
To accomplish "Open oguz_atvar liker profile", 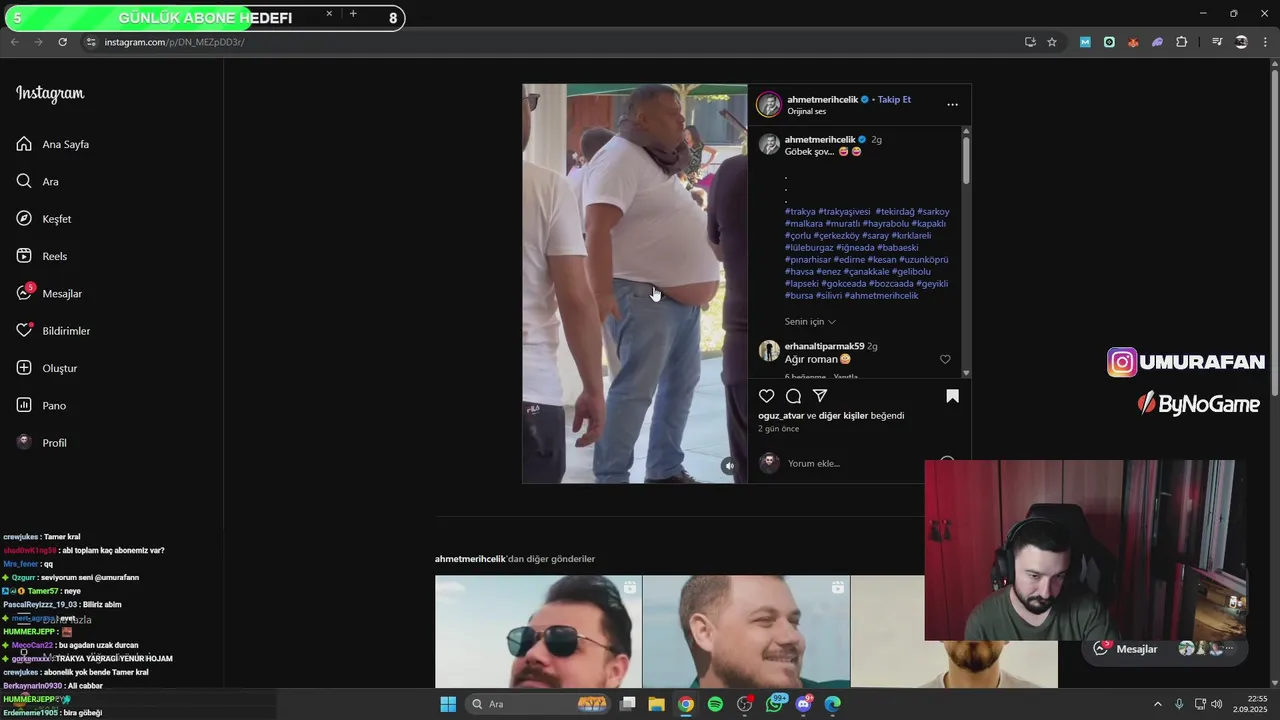I will (781, 415).
